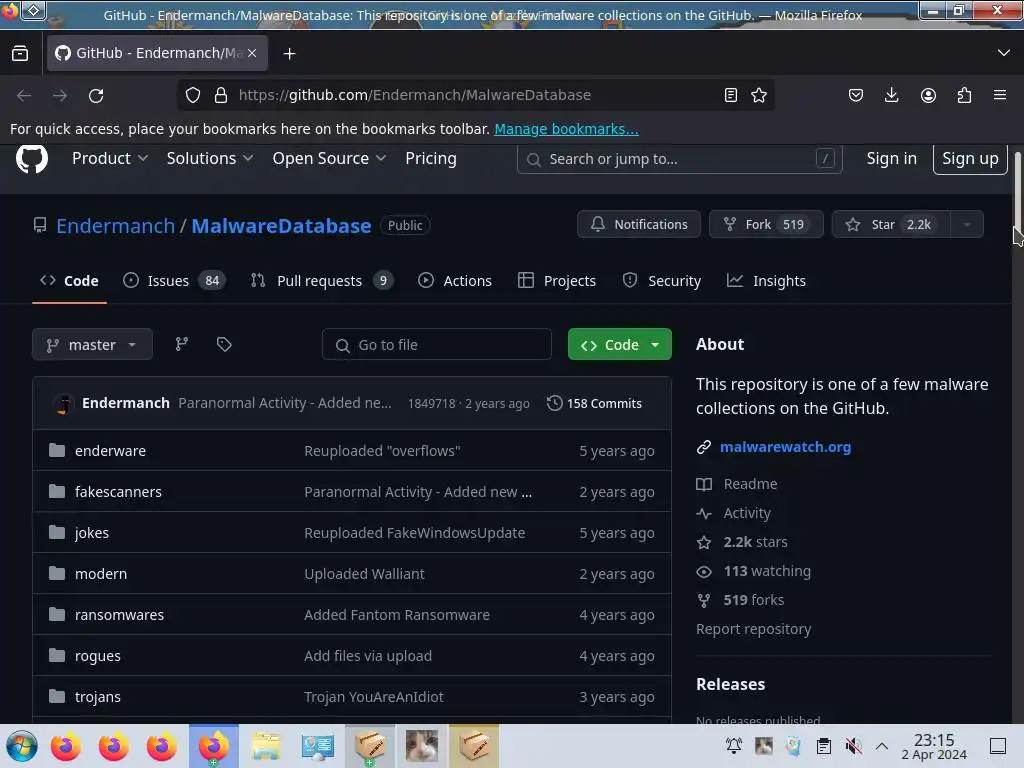Open the Star lists dropdown arrow

coord(967,225)
